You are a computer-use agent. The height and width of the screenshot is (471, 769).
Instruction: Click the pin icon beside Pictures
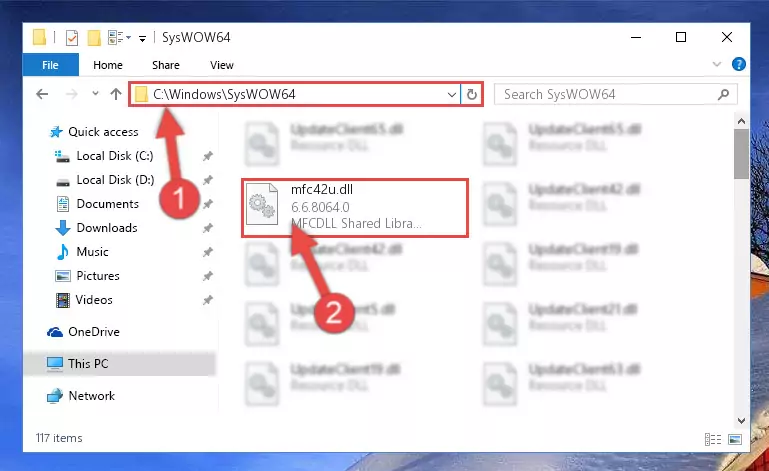pyautogui.click(x=208, y=276)
